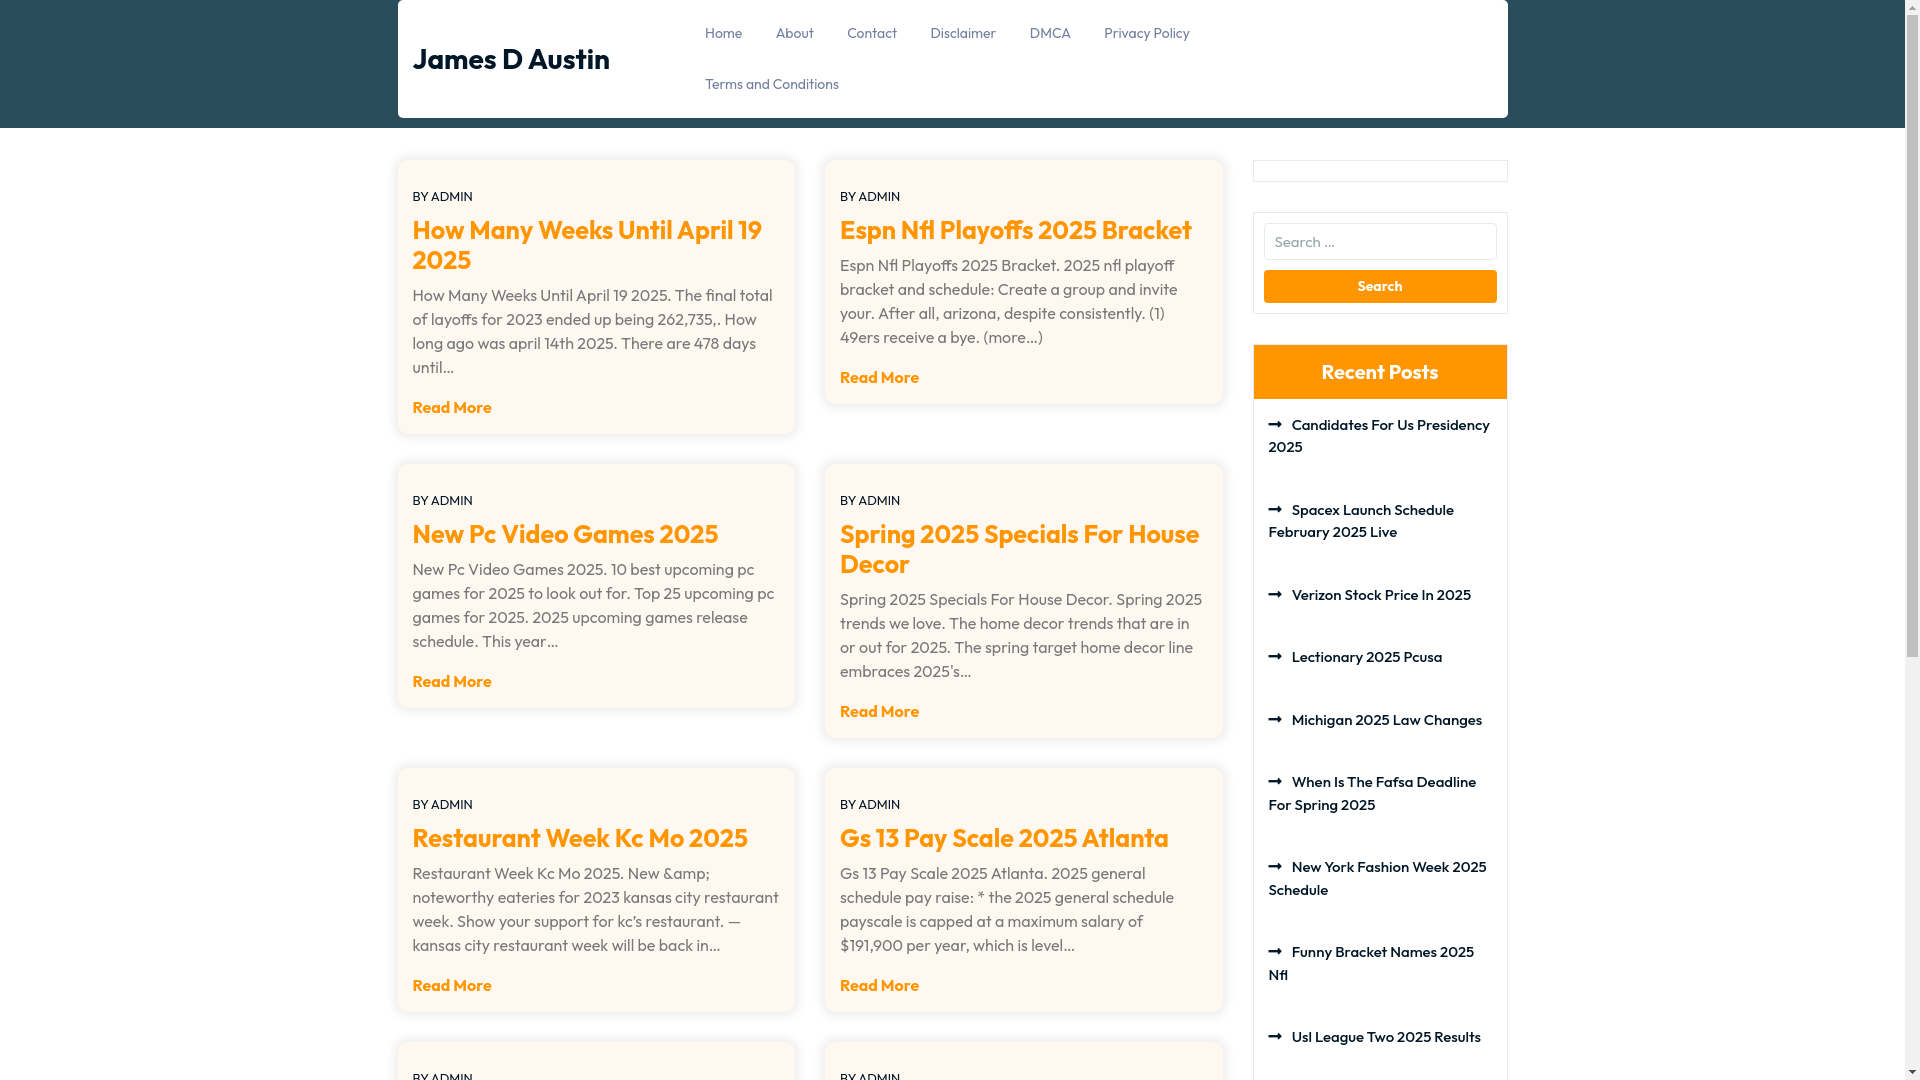The height and width of the screenshot is (1080, 1920).
Task: Open post Spring 2025 Specials For House Decor
Action: click(1019, 549)
